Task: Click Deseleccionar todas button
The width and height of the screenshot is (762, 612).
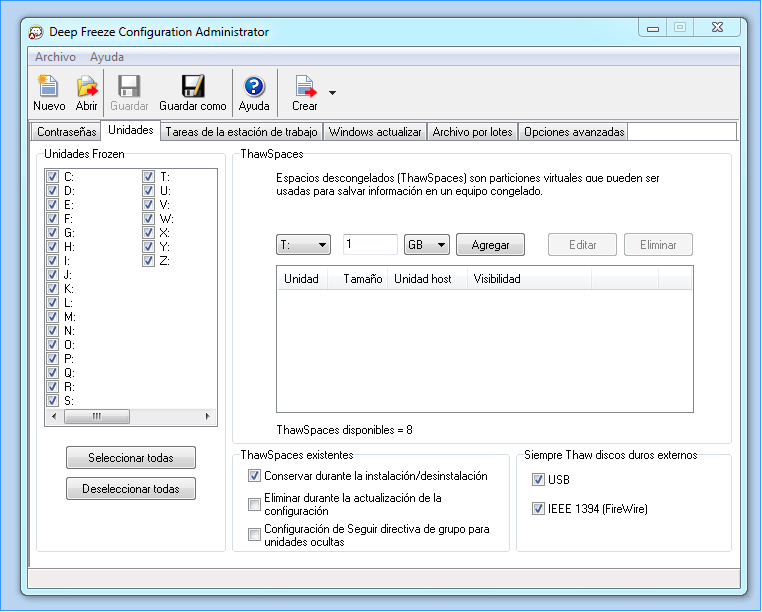Action: [131, 489]
